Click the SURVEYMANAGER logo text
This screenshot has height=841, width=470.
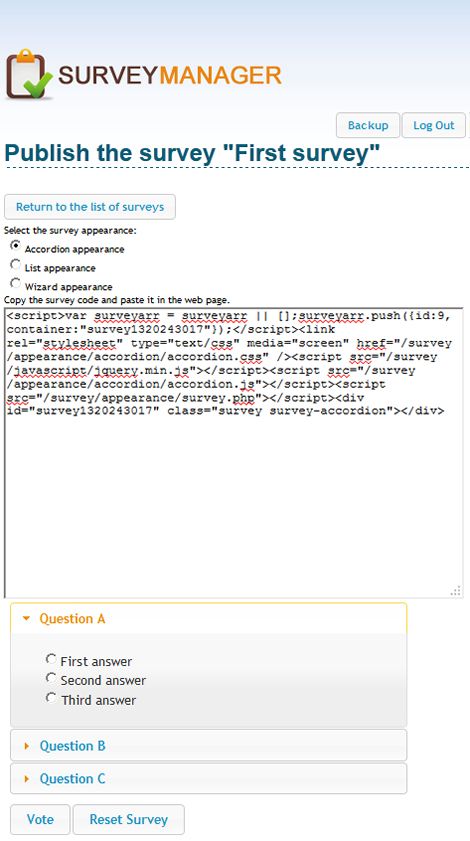(170, 75)
